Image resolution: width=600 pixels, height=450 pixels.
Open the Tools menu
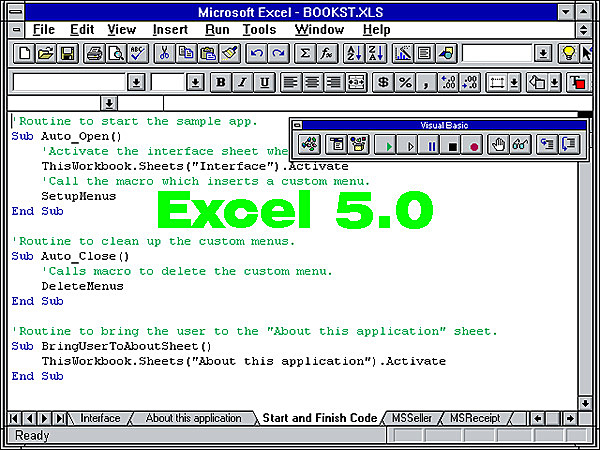[259, 30]
